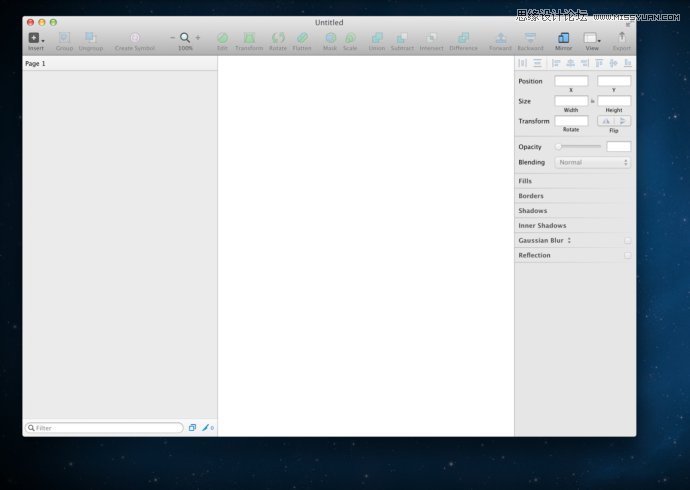Align layers to vertical middle
Screen dimensions: 690x490
point(613,63)
